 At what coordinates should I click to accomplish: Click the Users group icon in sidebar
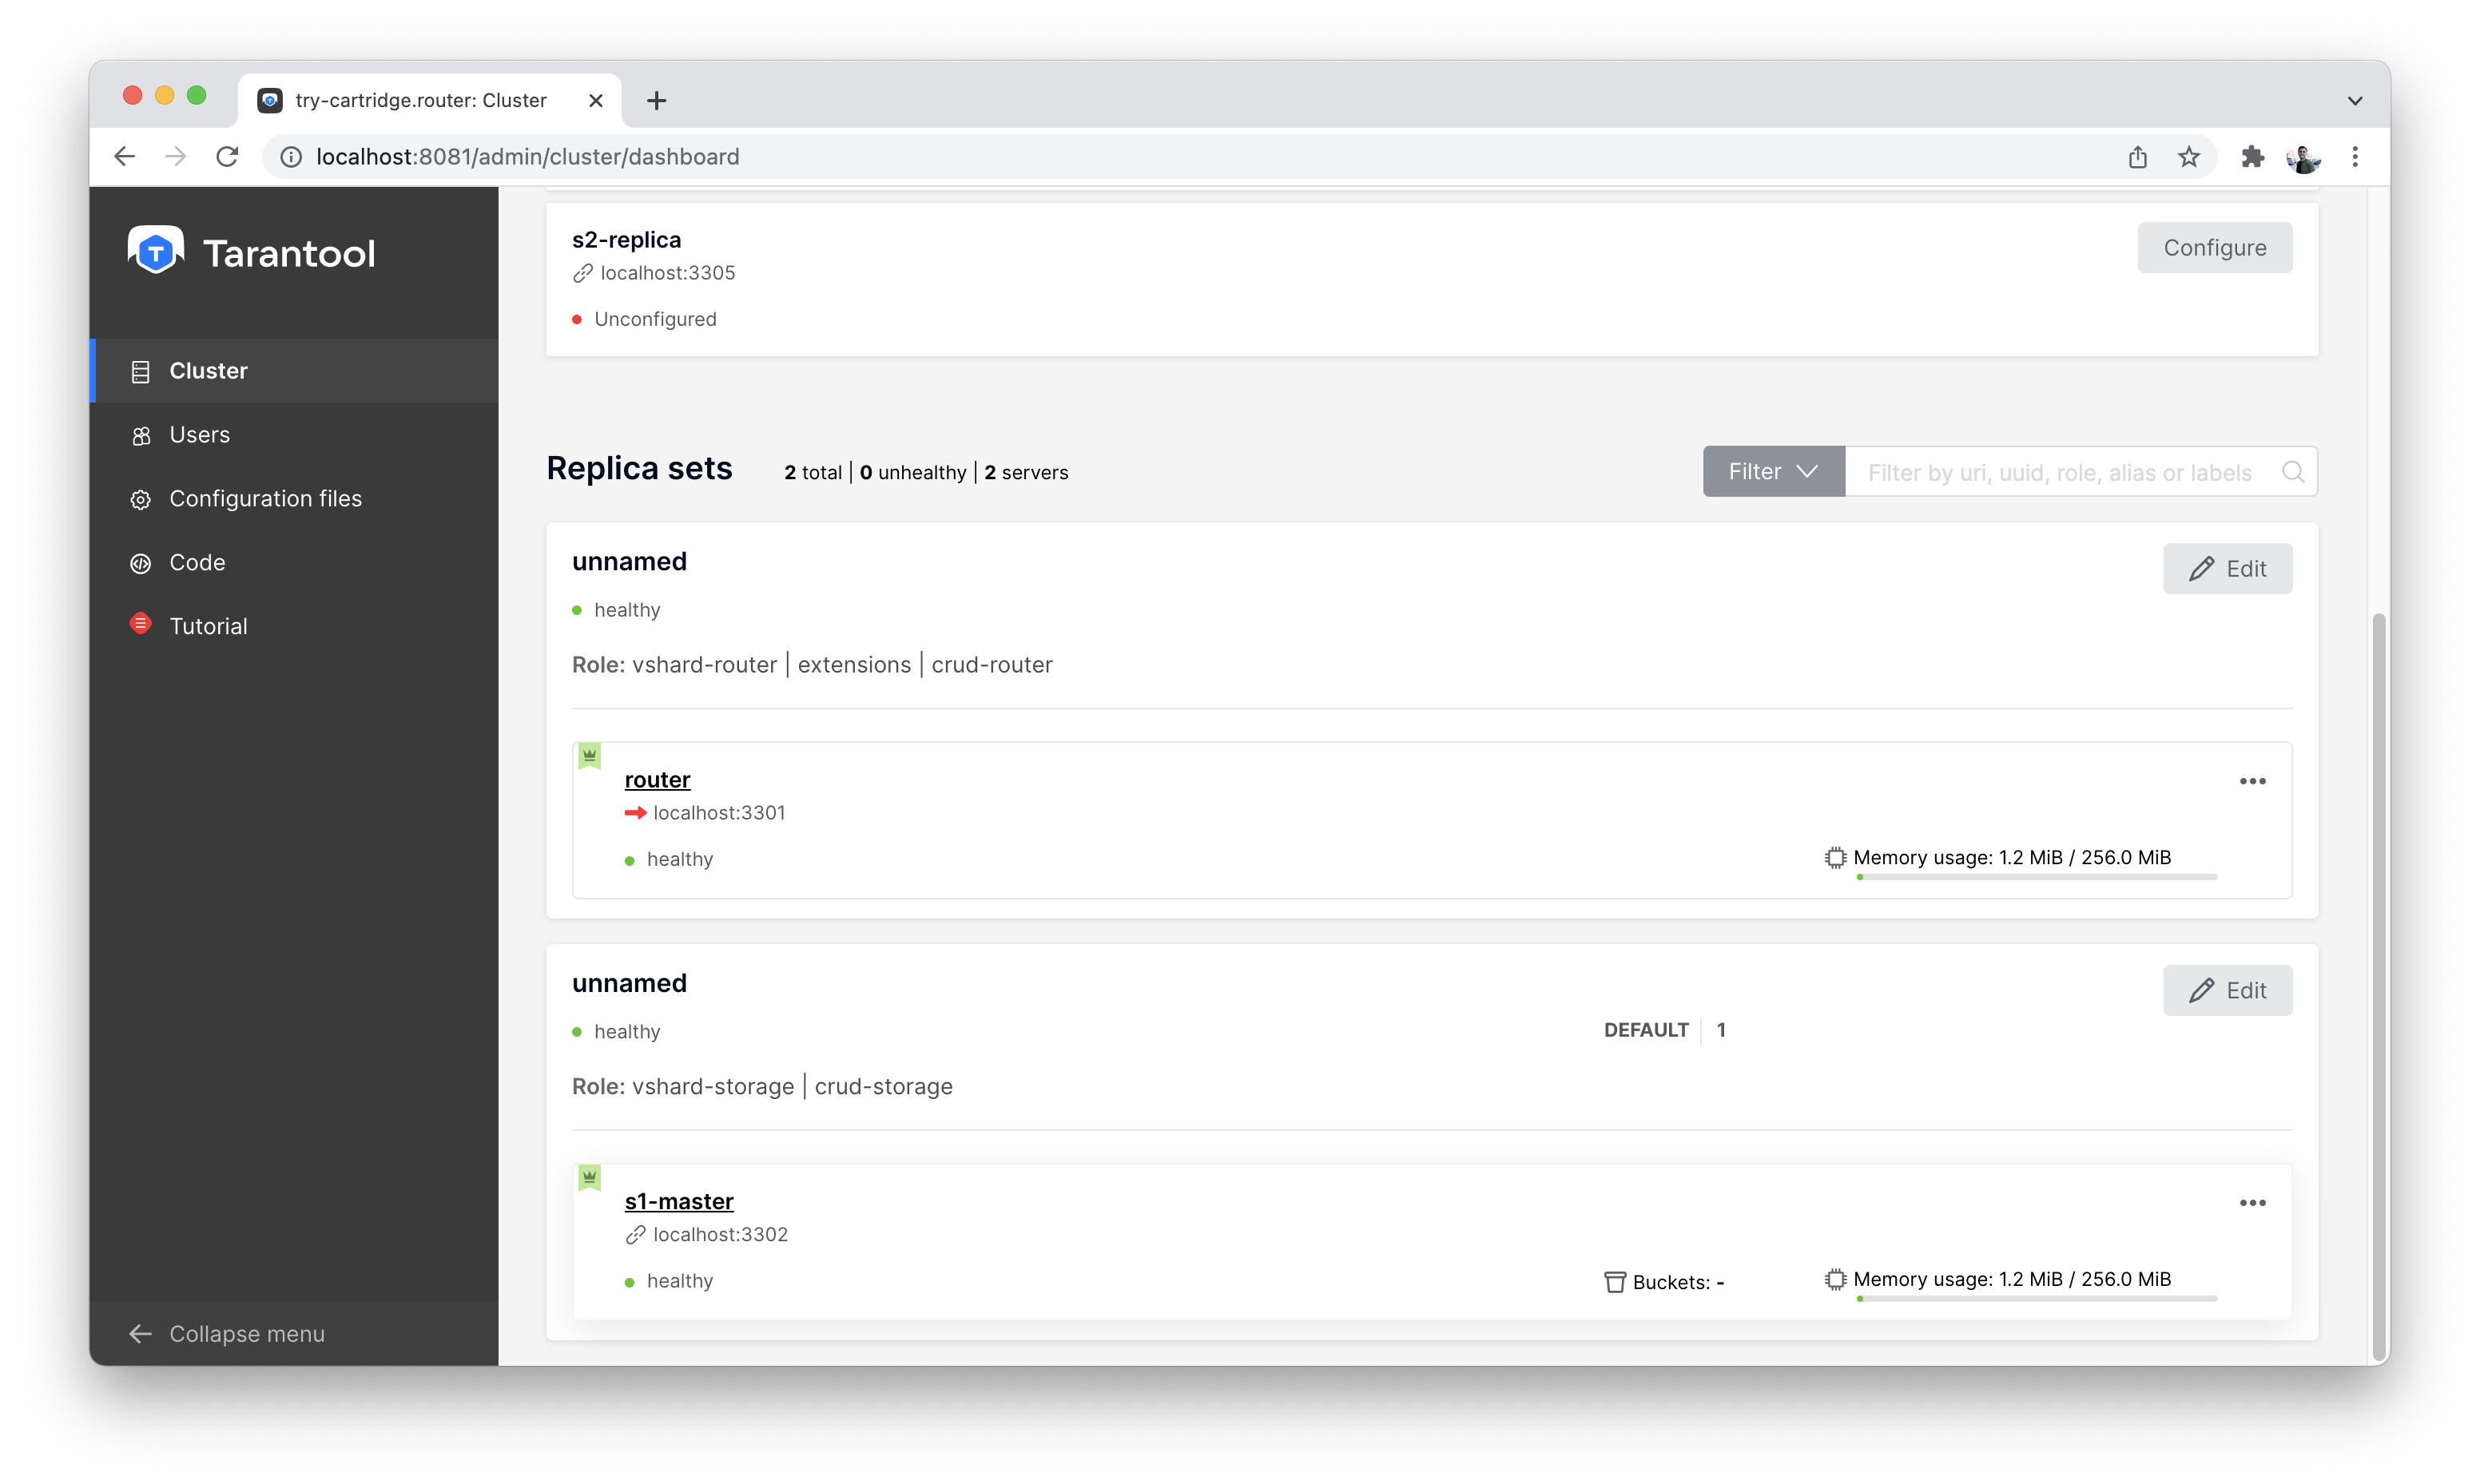point(141,436)
